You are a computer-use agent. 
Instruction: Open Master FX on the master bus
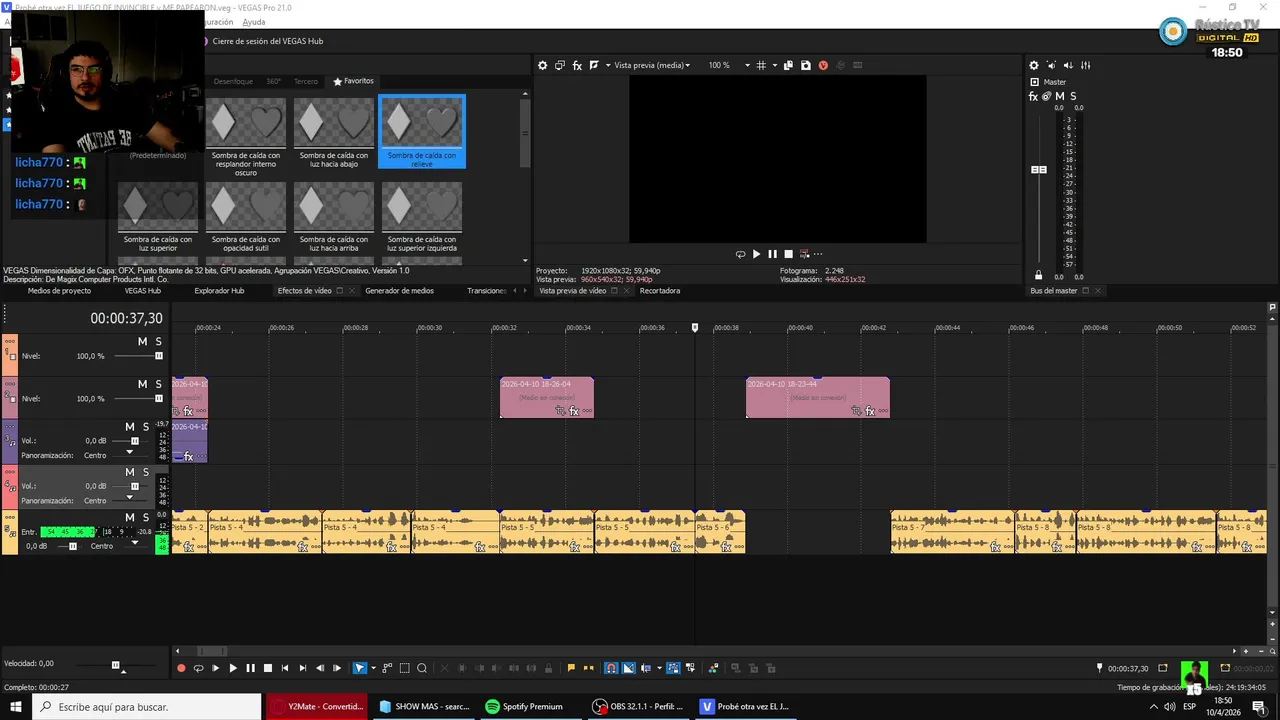1033,97
